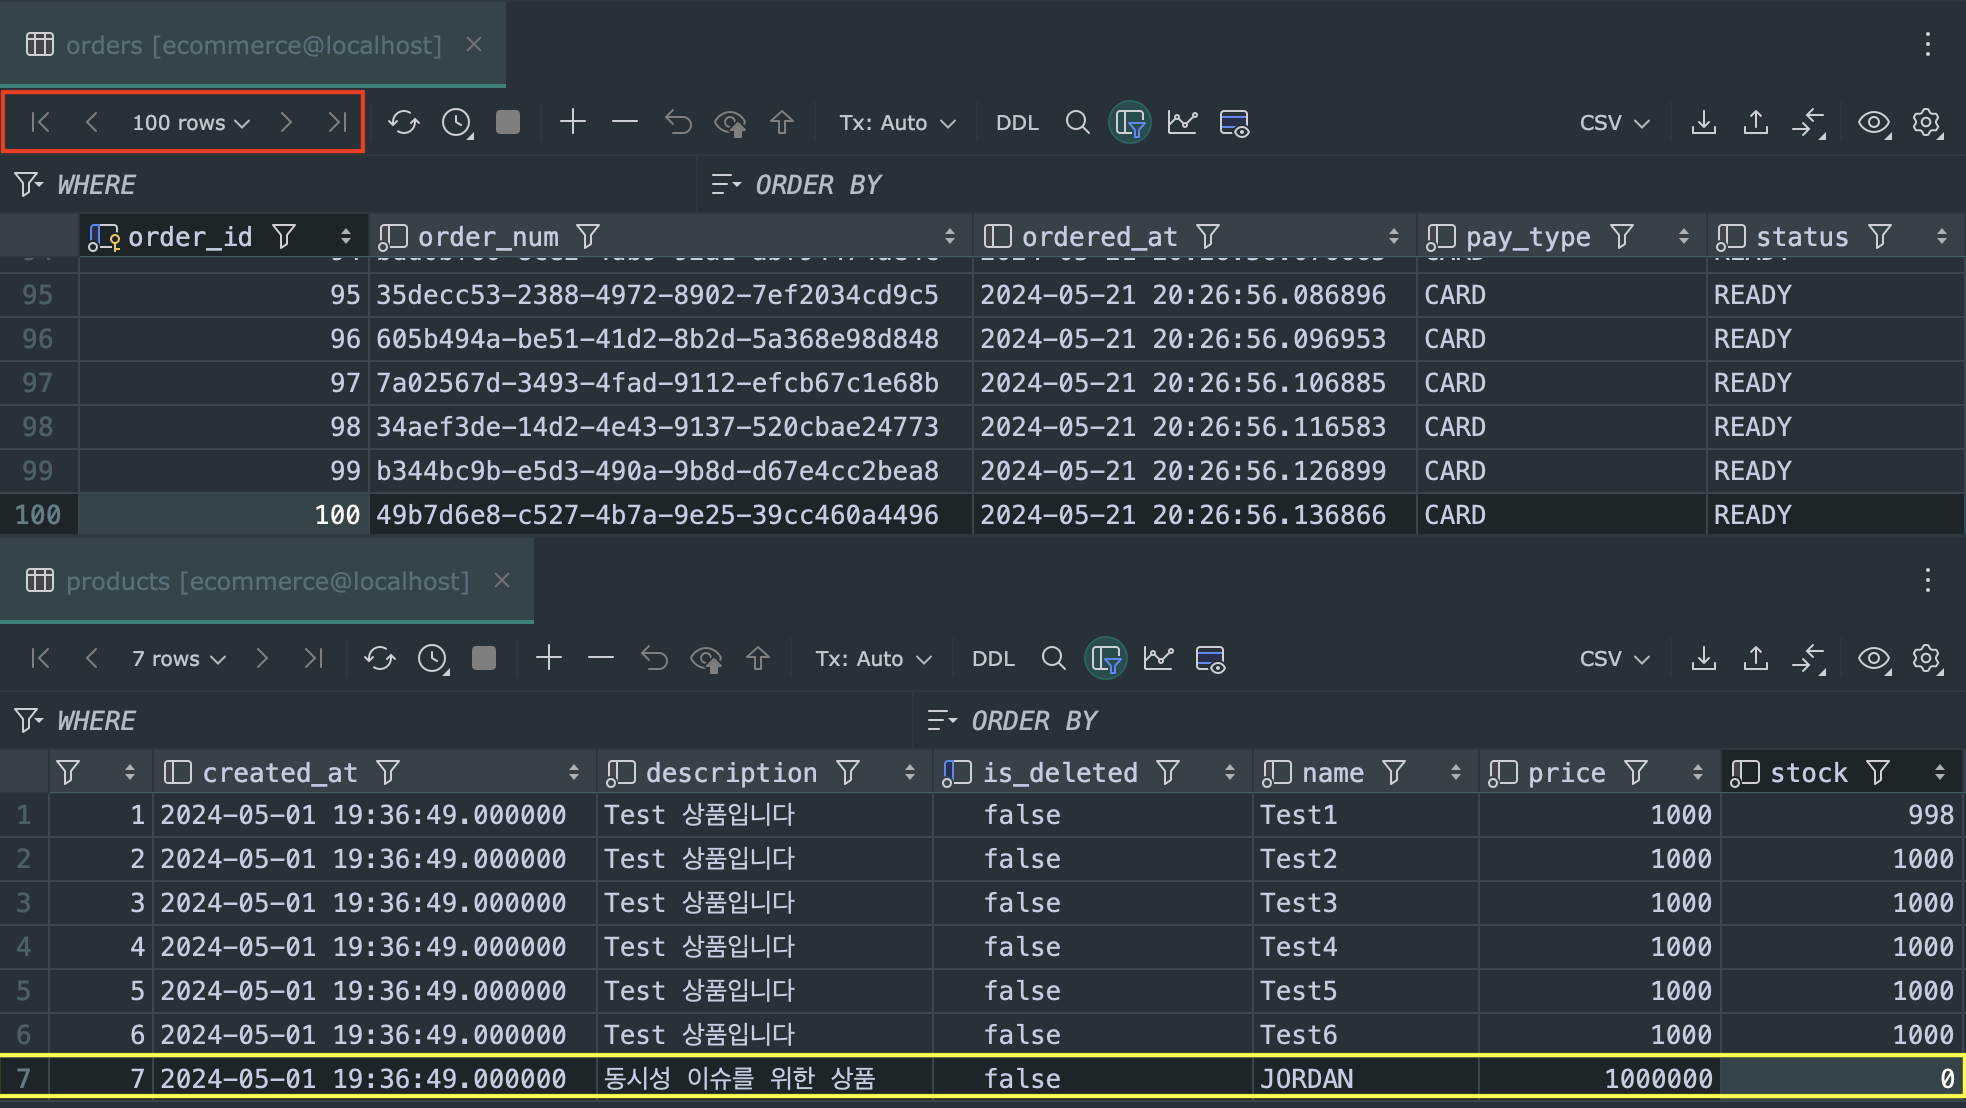
Task: Open the CSV format dropdown for orders
Action: coord(1613,123)
